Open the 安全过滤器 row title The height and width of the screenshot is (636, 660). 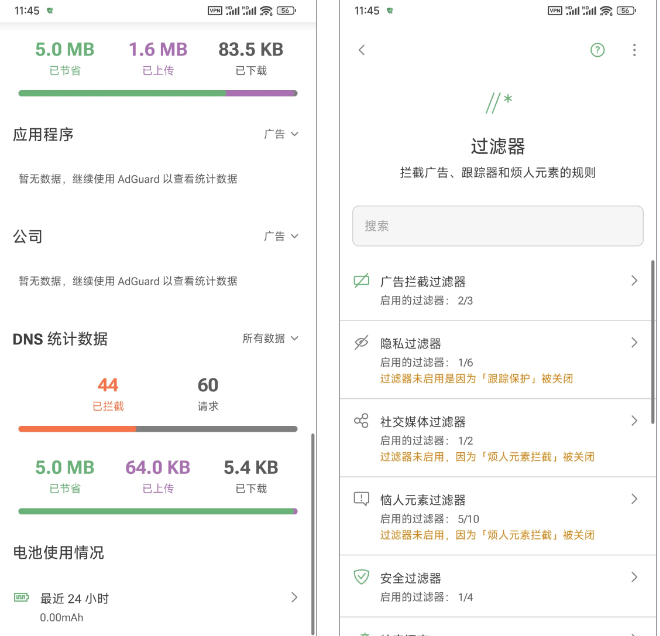(x=410, y=578)
